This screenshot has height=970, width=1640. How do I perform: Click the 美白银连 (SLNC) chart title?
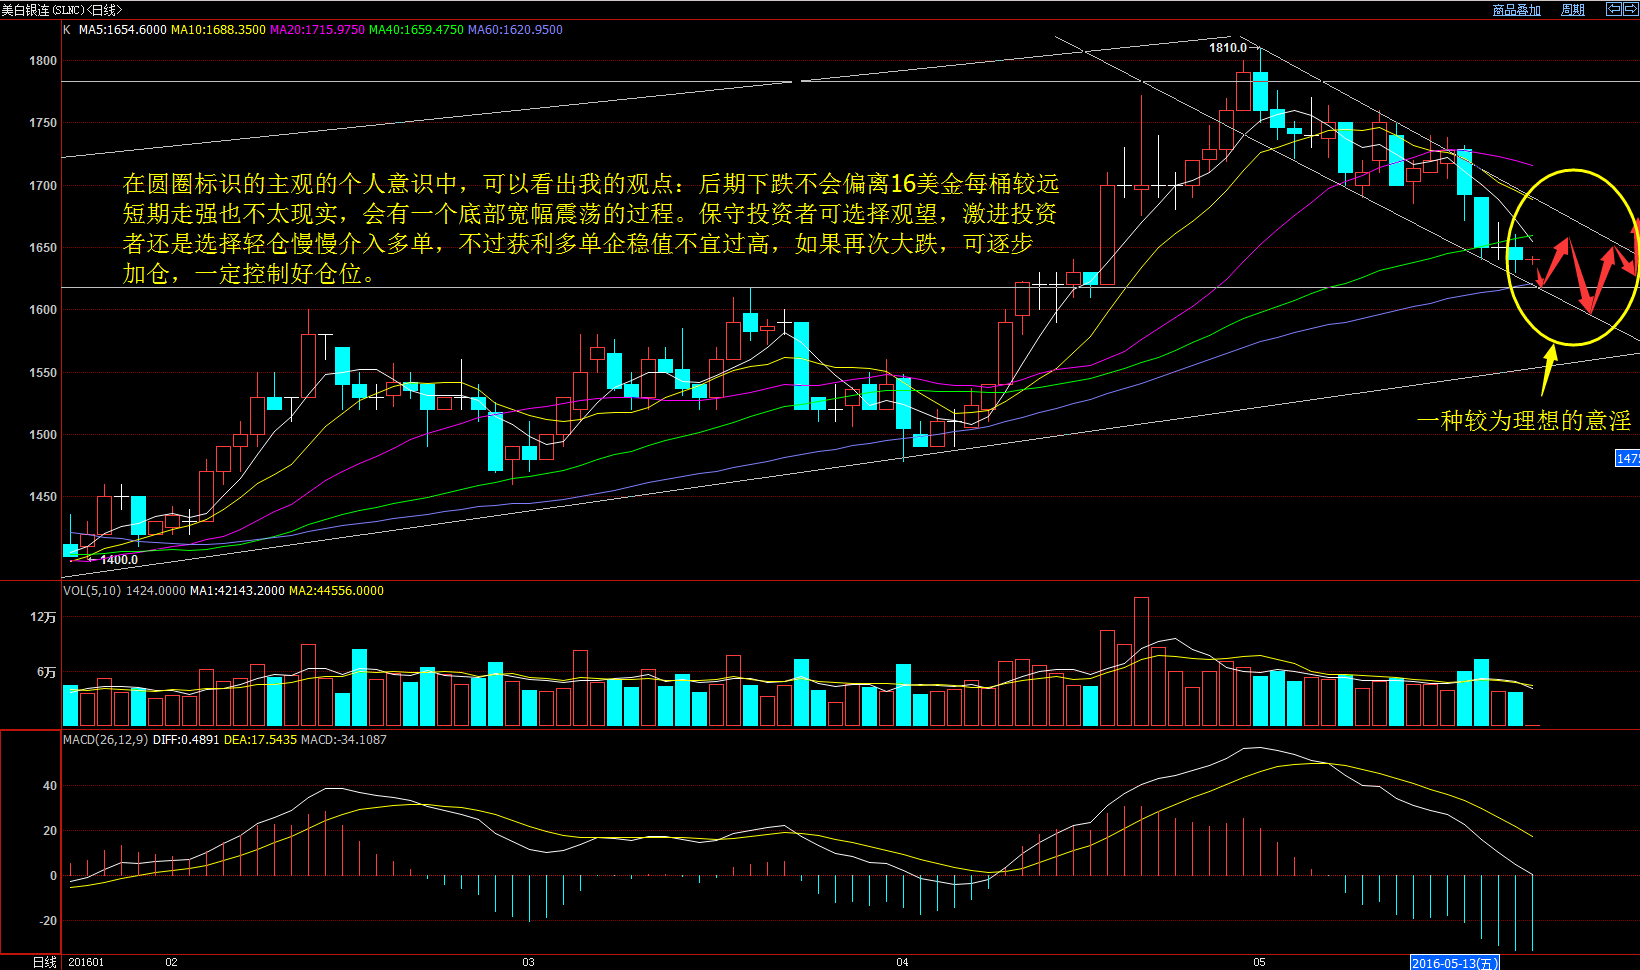pyautogui.click(x=61, y=10)
